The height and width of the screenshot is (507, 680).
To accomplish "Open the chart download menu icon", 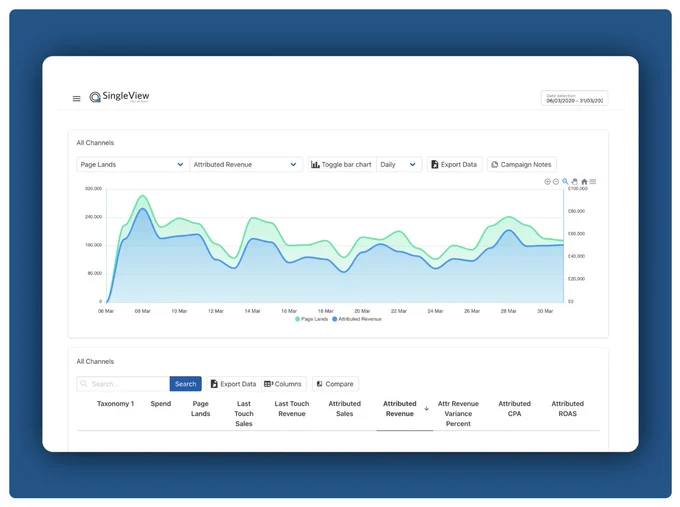I will coord(593,182).
